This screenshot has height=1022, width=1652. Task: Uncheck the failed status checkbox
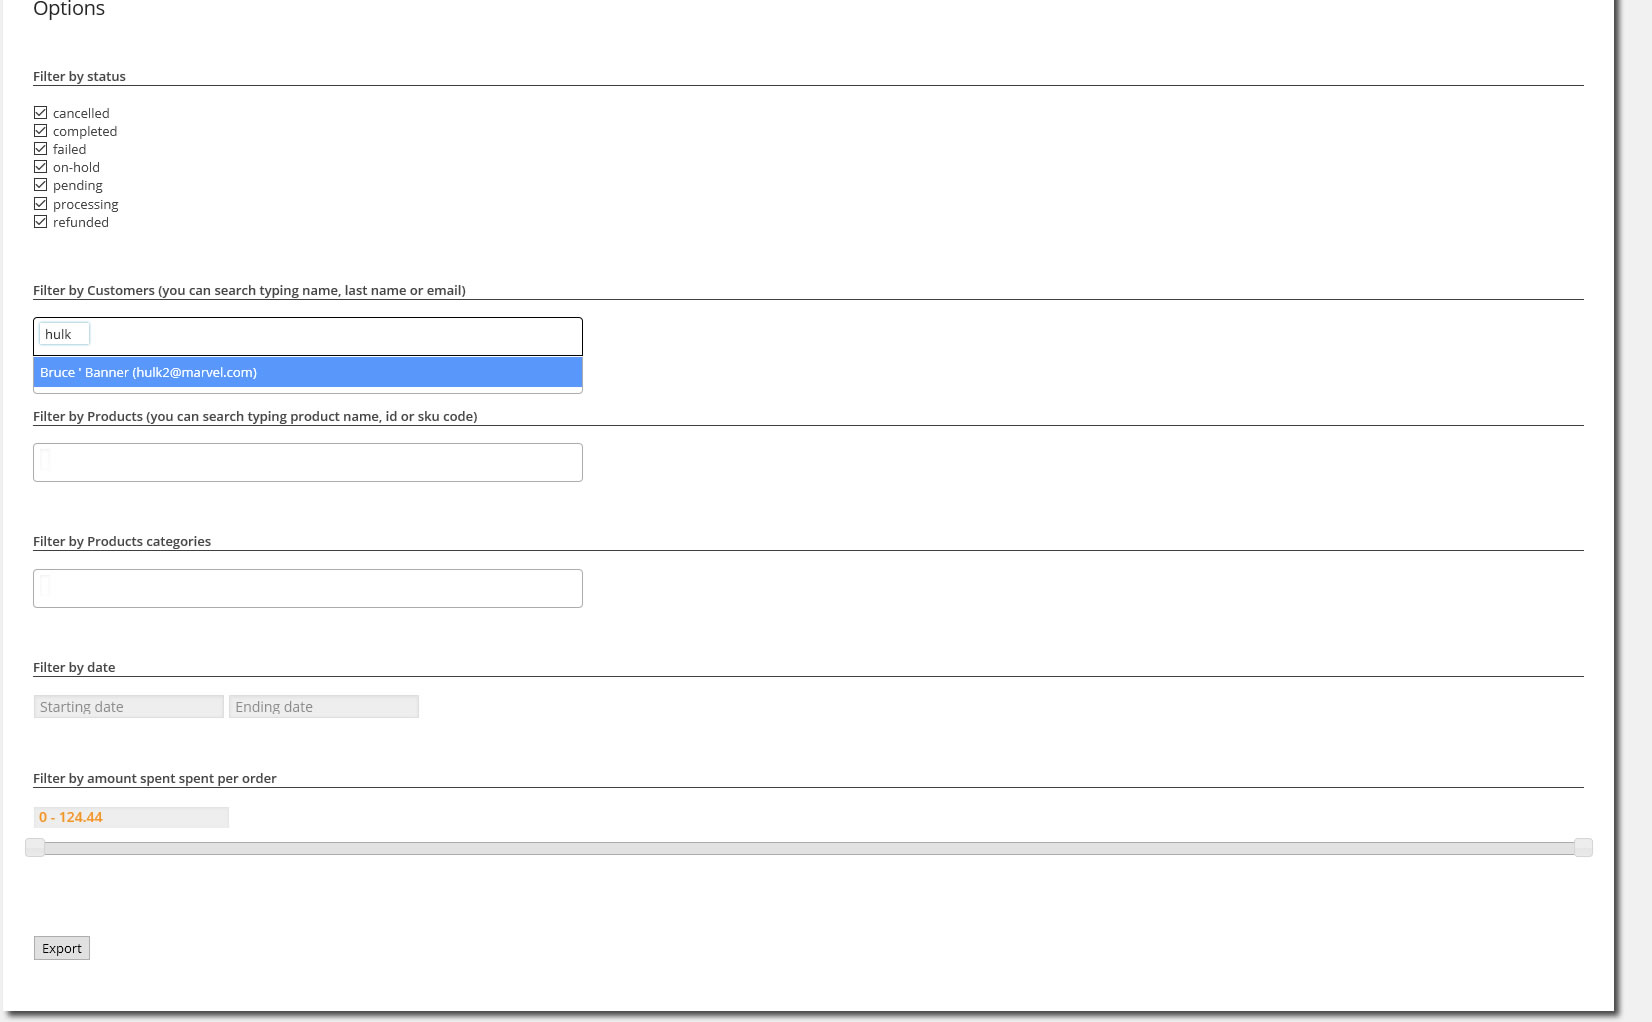coord(41,149)
